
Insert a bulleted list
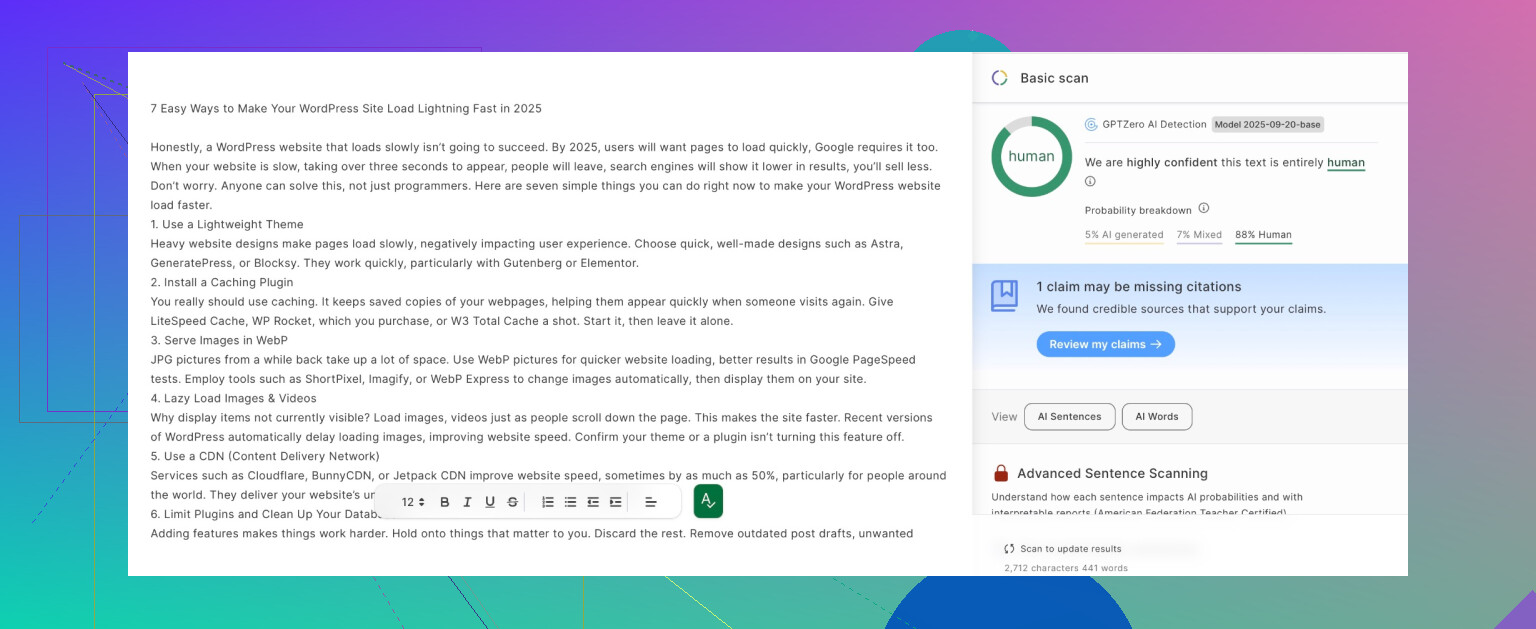tap(570, 502)
